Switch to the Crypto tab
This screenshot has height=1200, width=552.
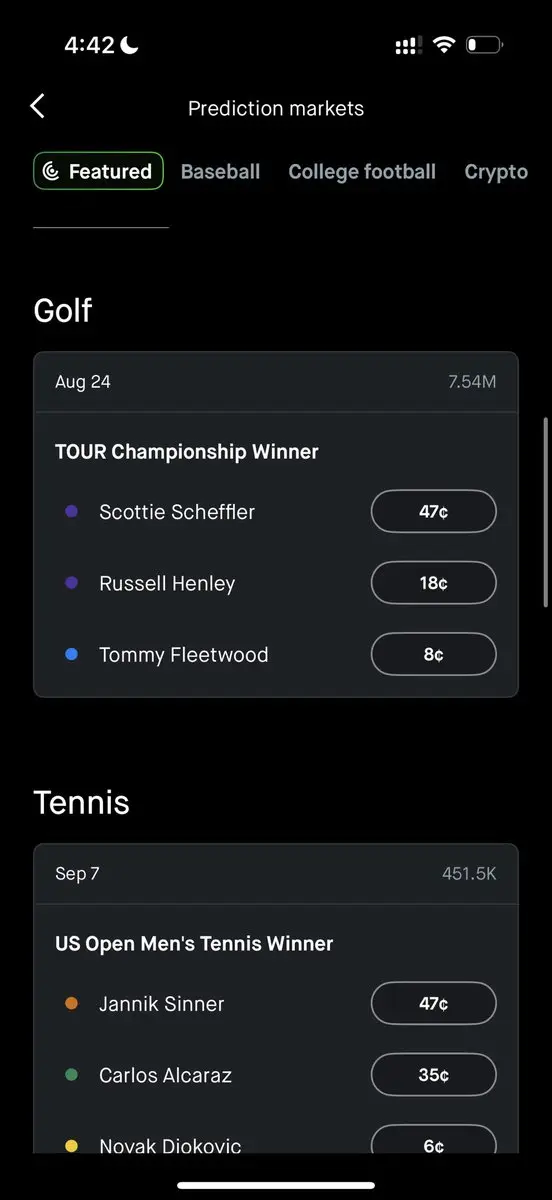click(496, 171)
